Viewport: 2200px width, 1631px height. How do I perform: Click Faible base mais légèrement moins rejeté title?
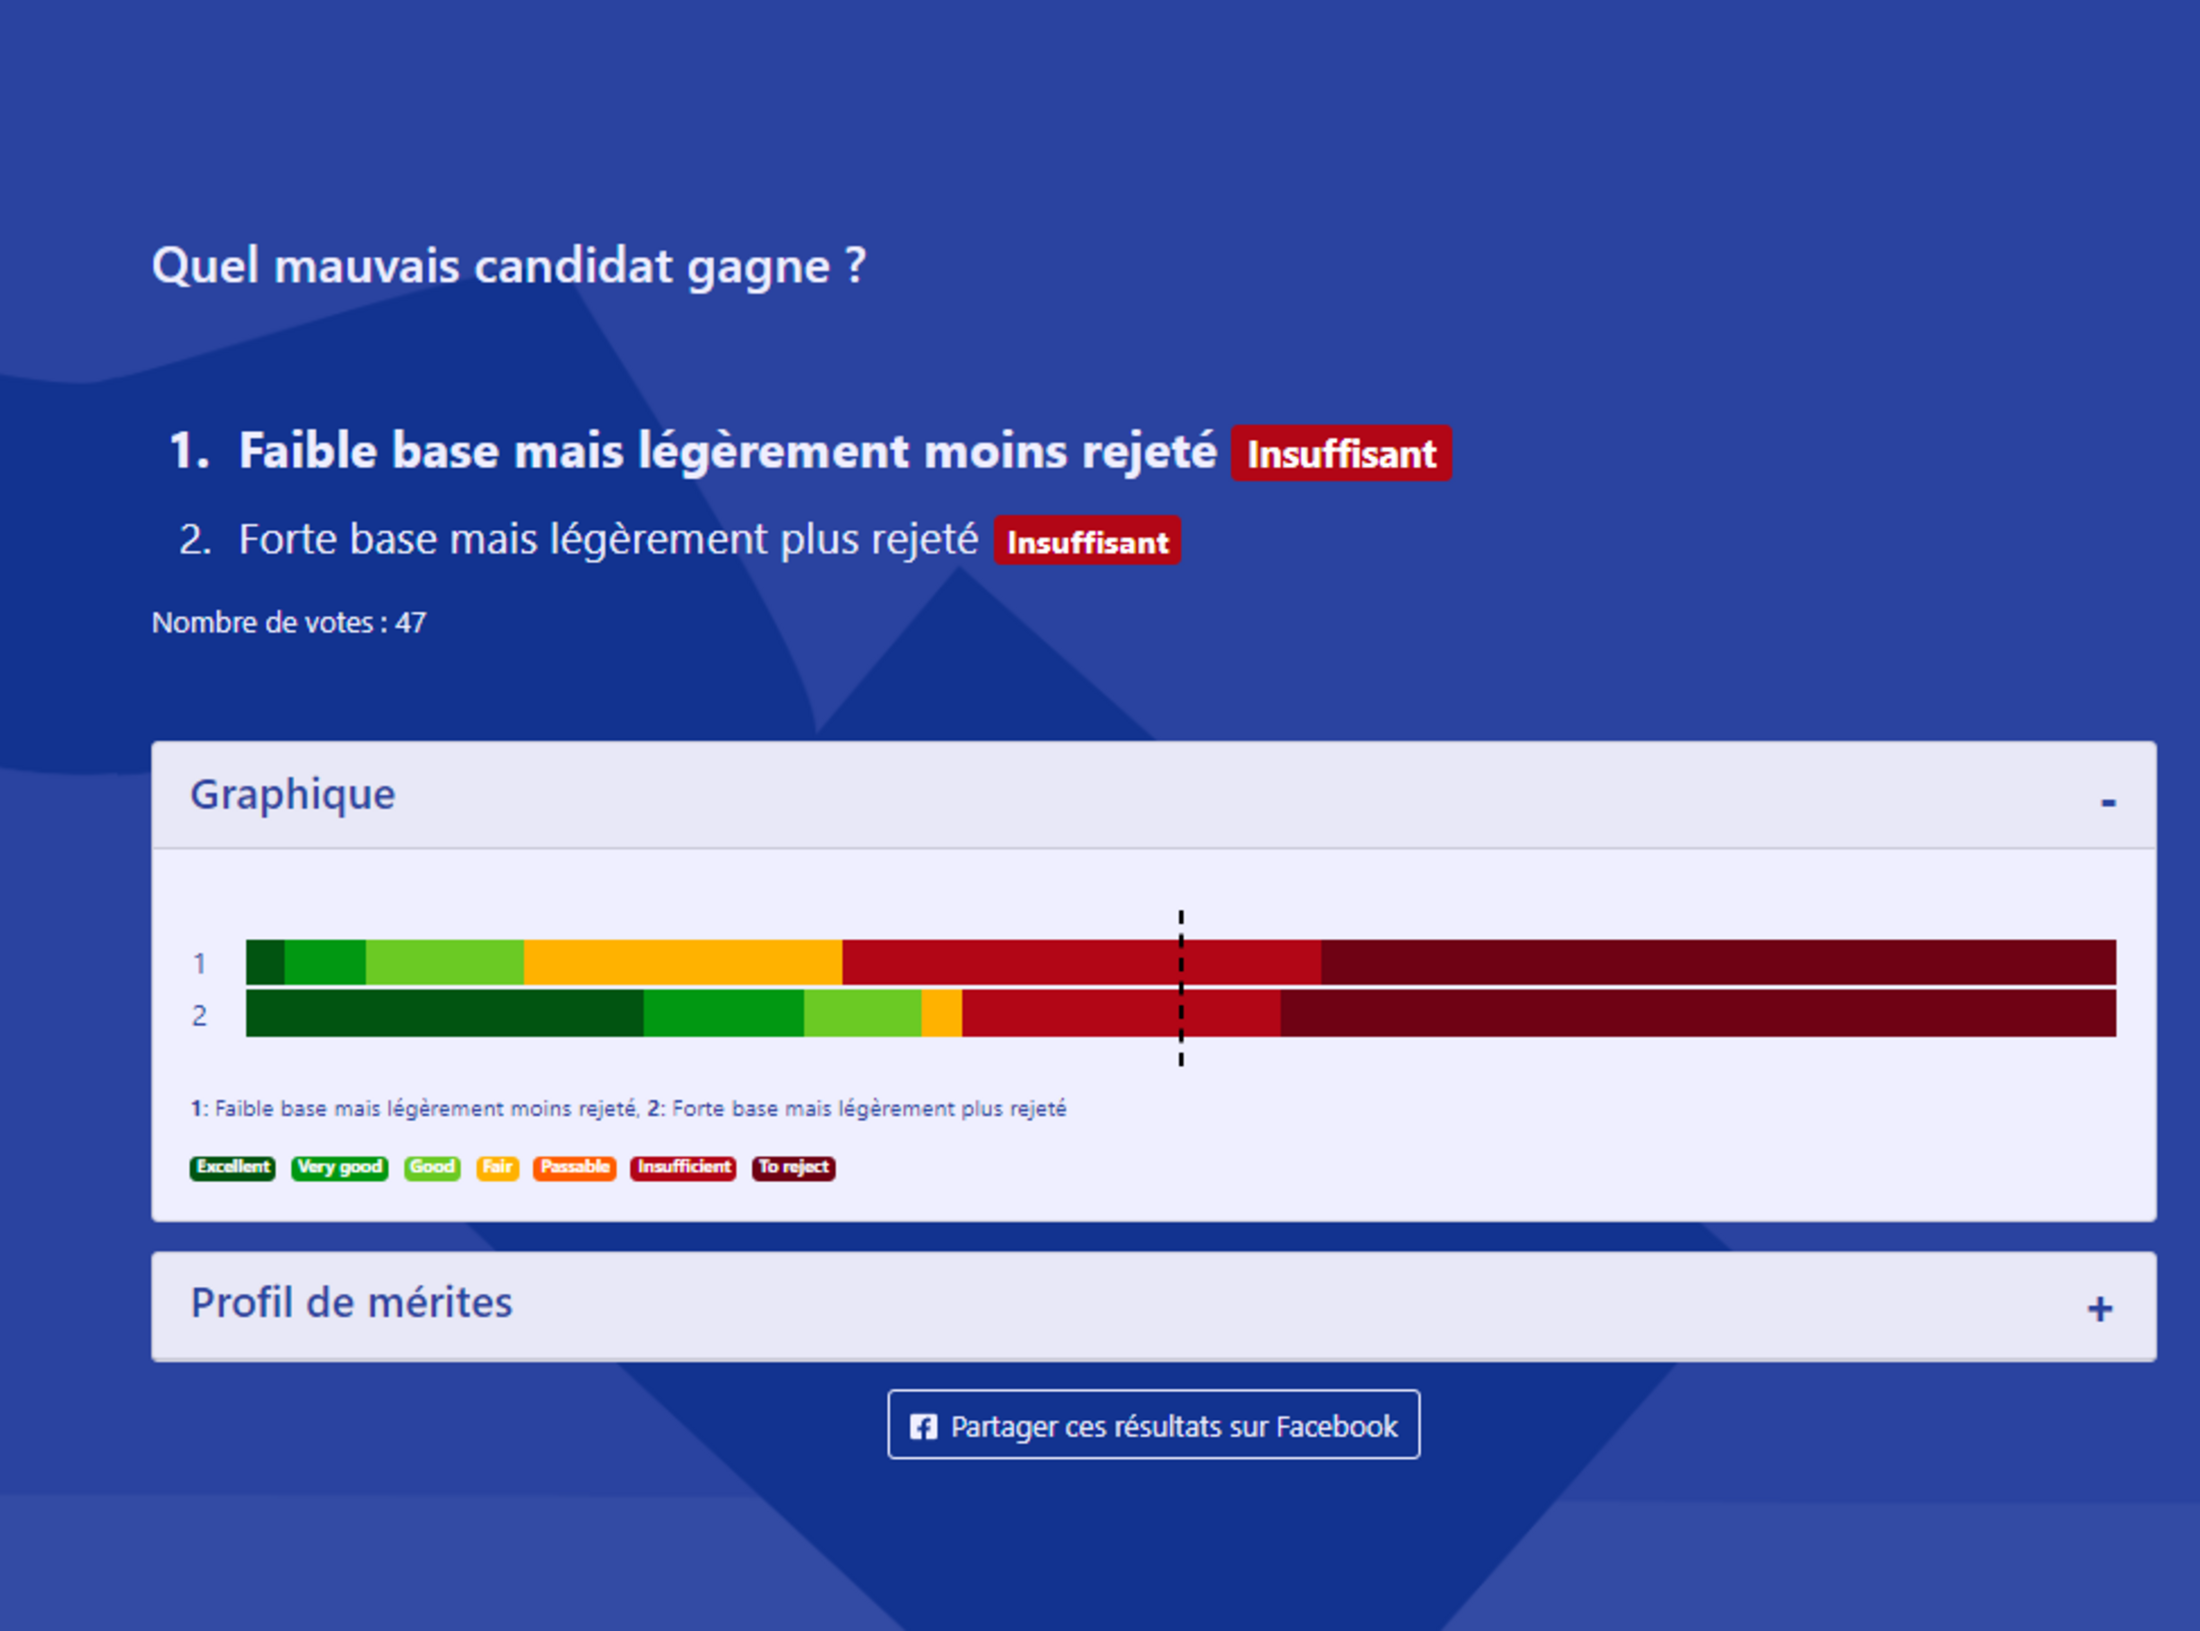pos(727,451)
